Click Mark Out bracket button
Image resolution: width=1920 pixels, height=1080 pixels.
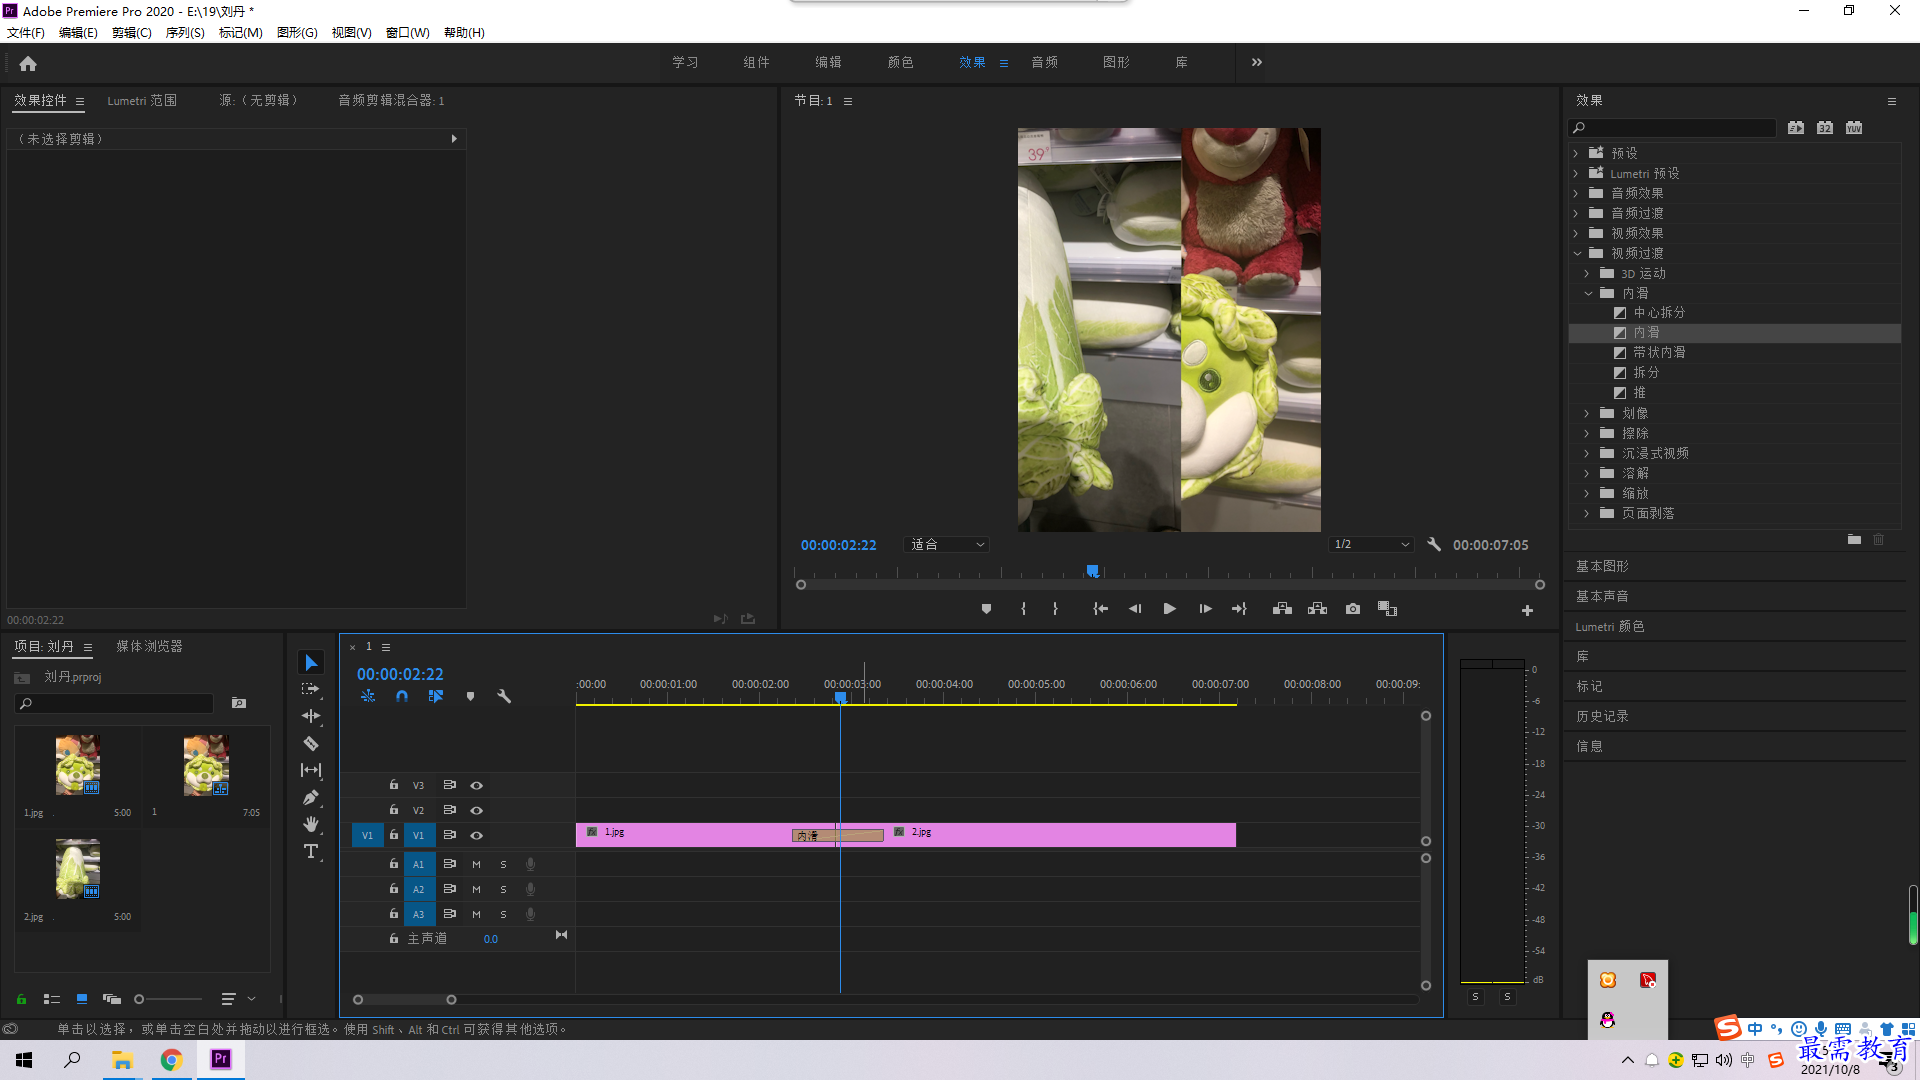click(1055, 609)
